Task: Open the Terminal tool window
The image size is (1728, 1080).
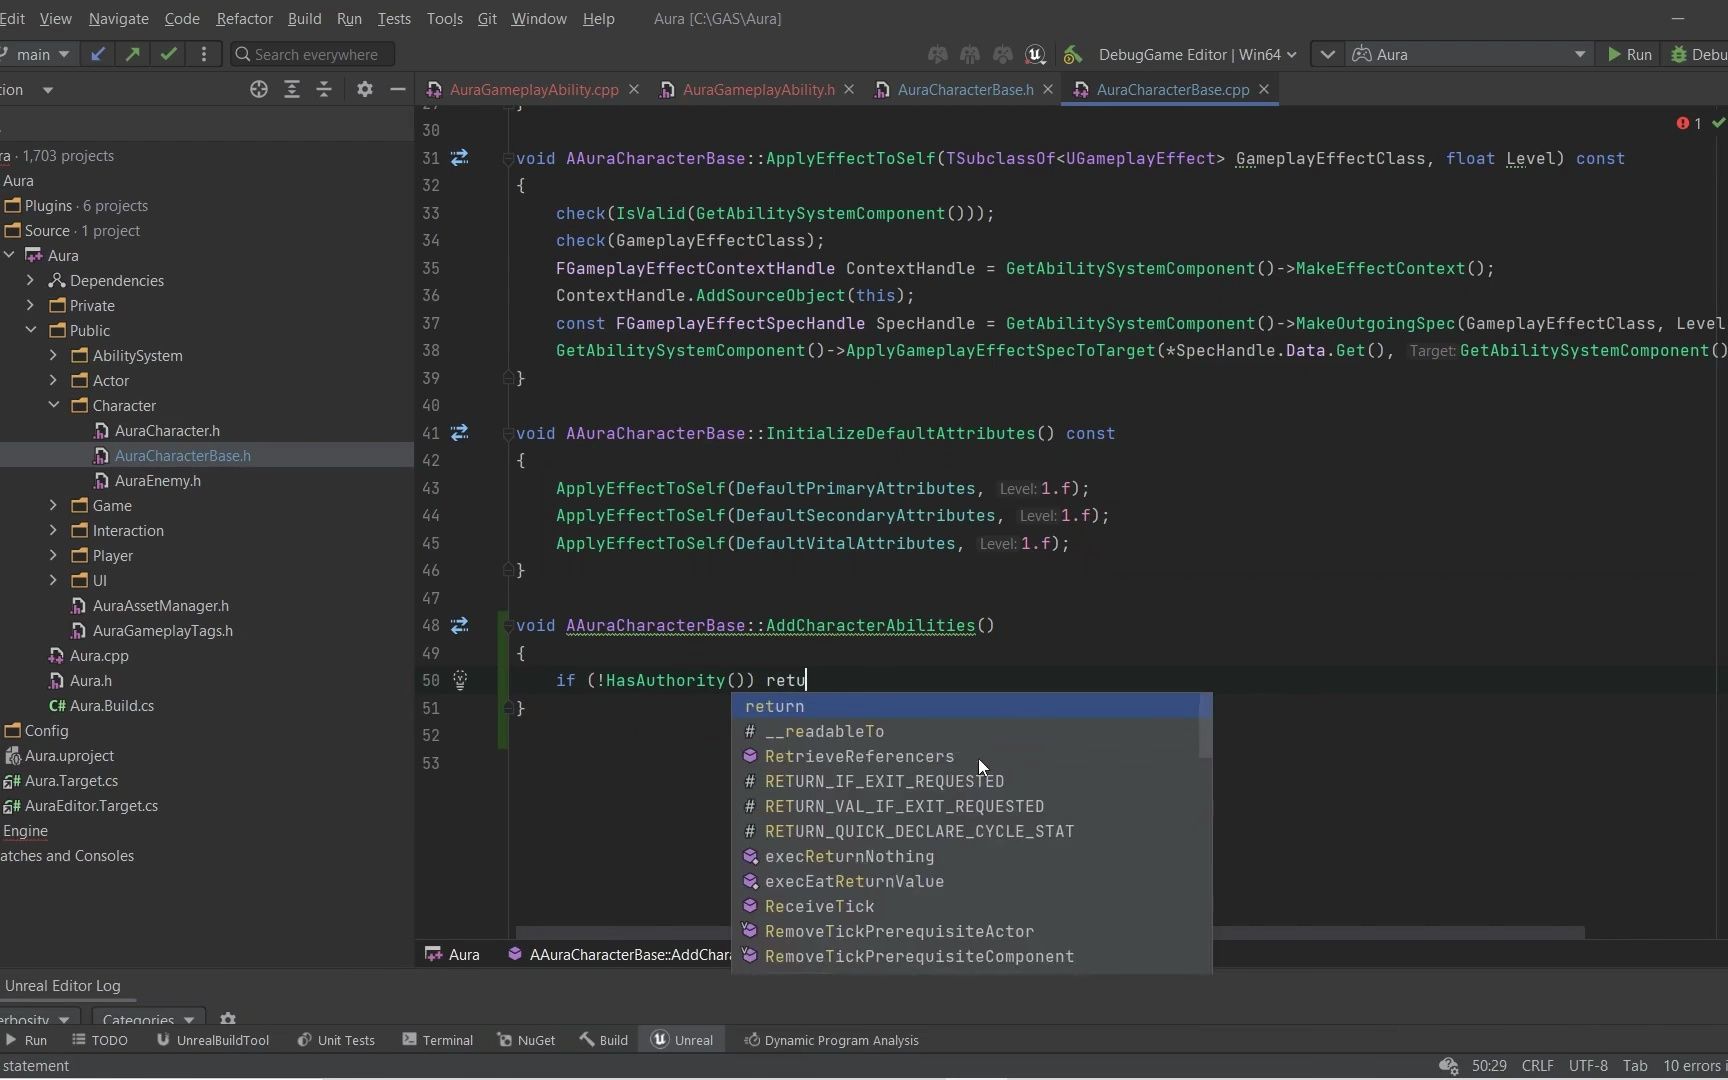Action: [438, 1040]
